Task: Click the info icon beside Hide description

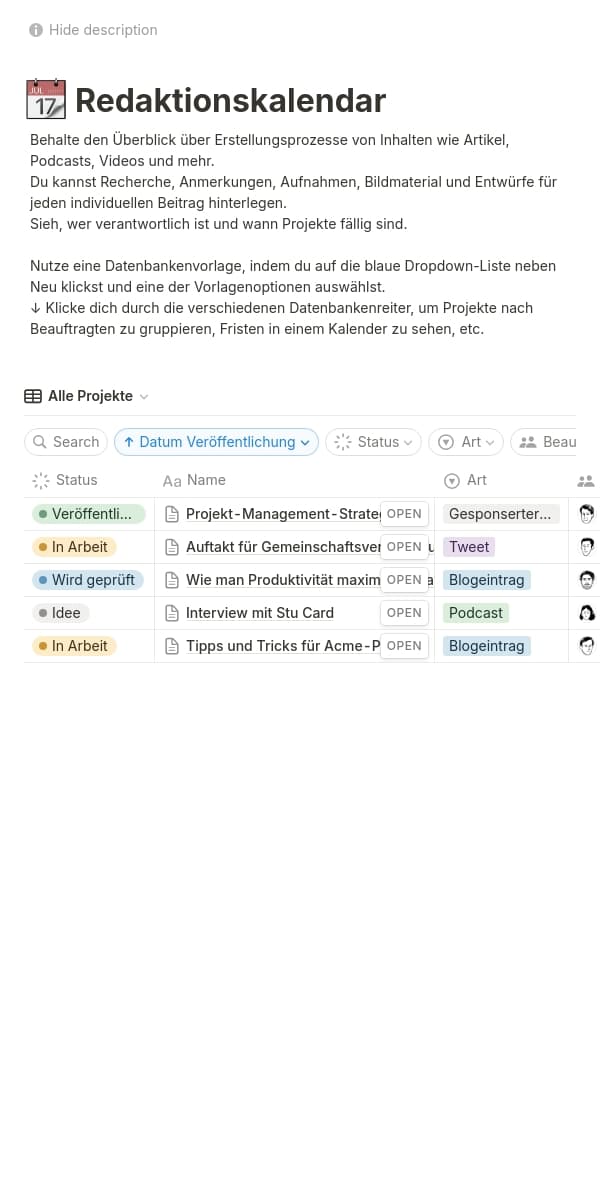Action: click(36, 30)
